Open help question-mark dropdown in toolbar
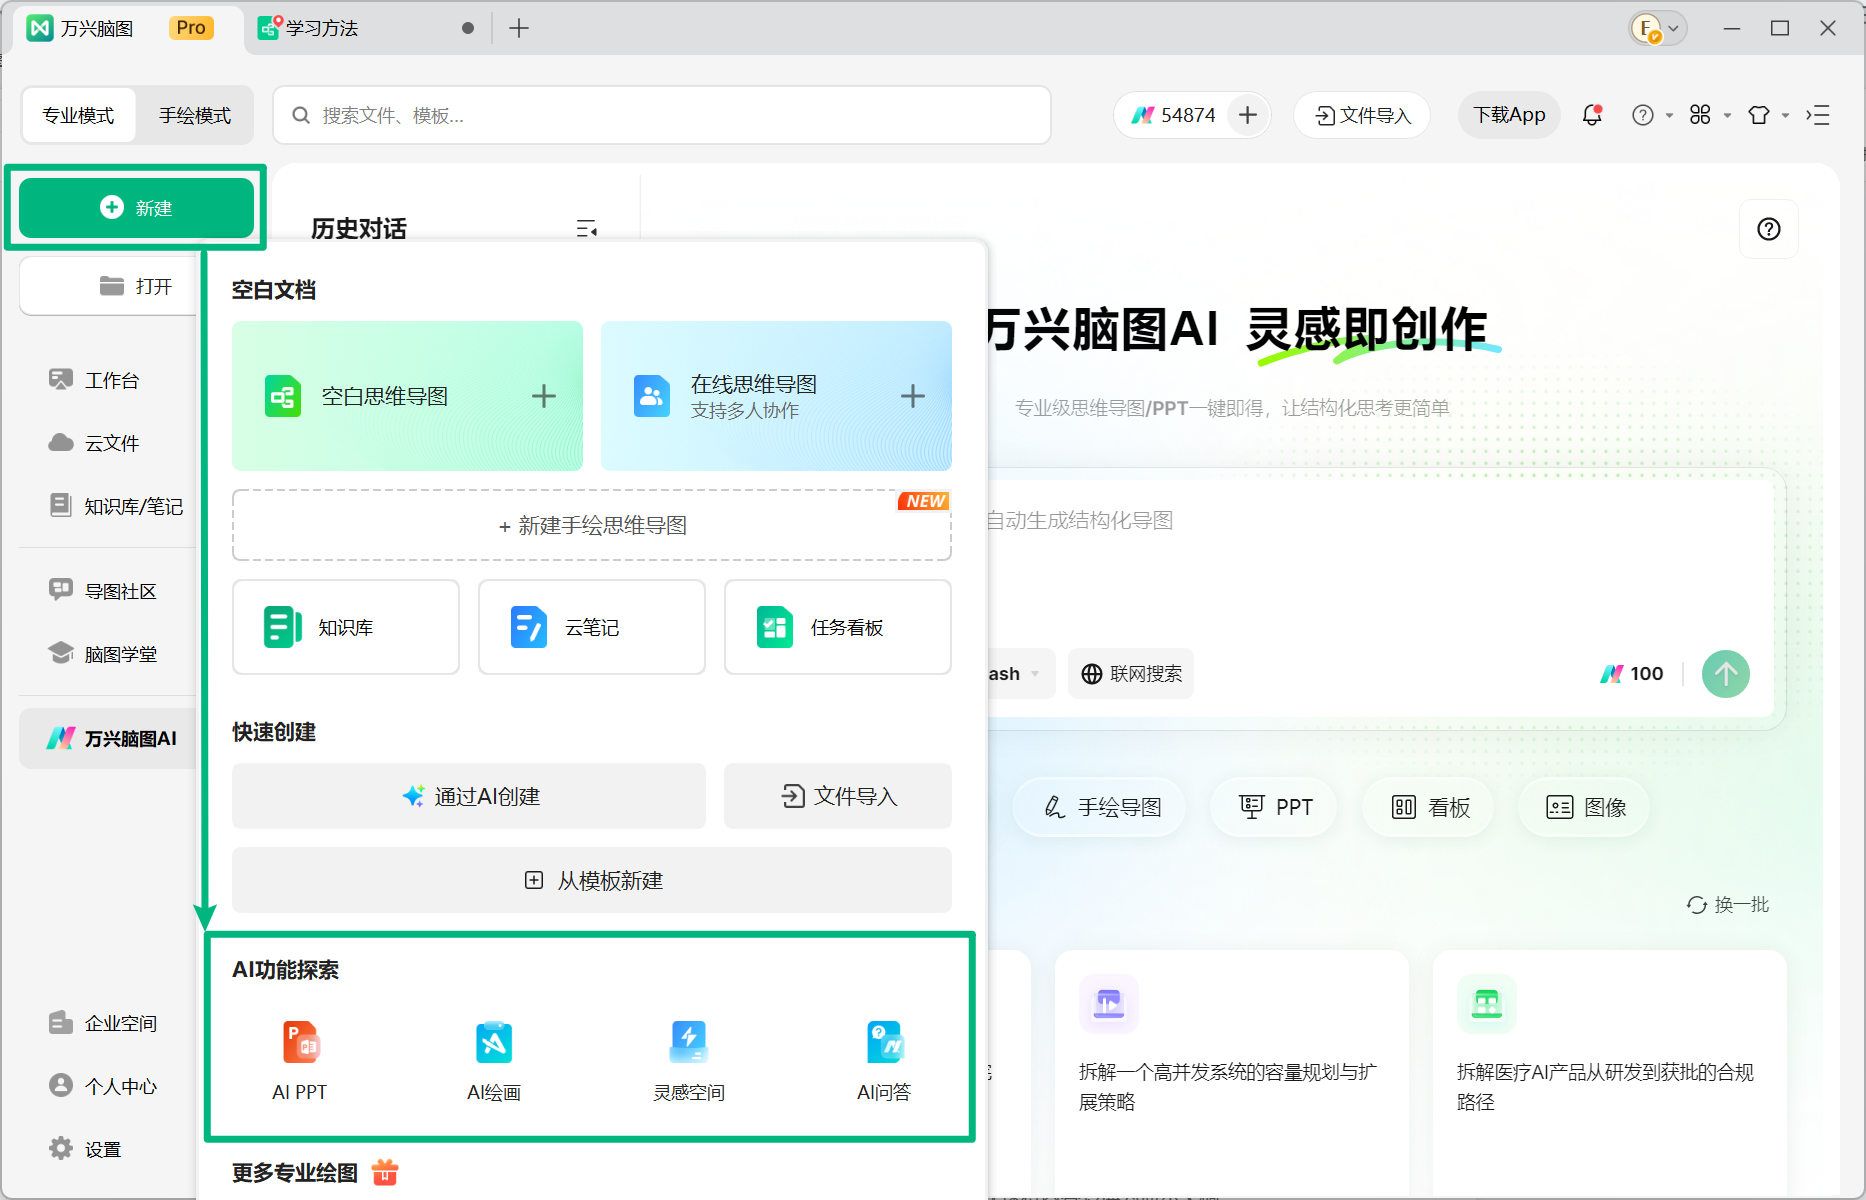1866x1200 pixels. coord(1651,115)
